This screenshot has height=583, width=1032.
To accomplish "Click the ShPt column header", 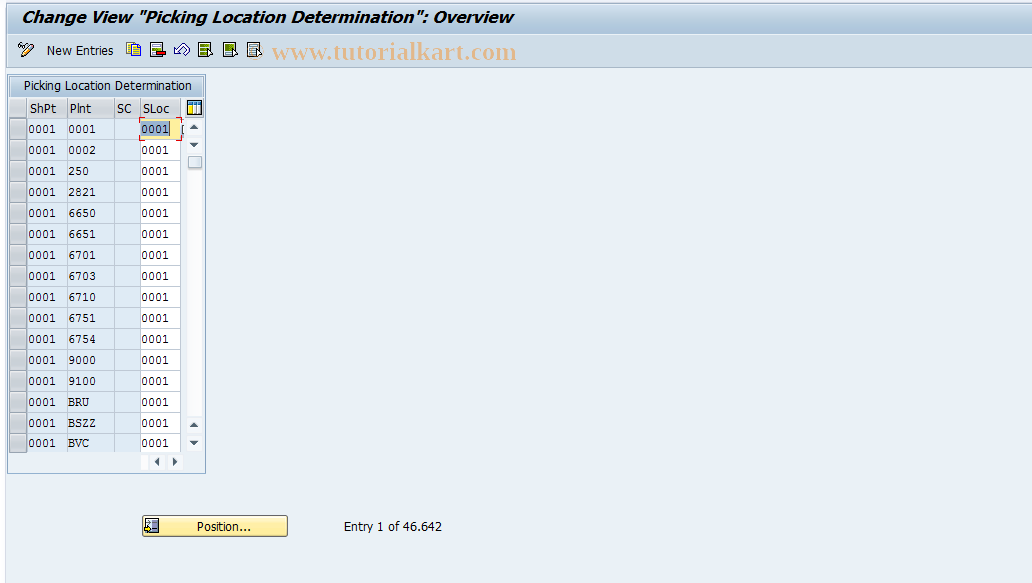I will [x=47, y=109].
